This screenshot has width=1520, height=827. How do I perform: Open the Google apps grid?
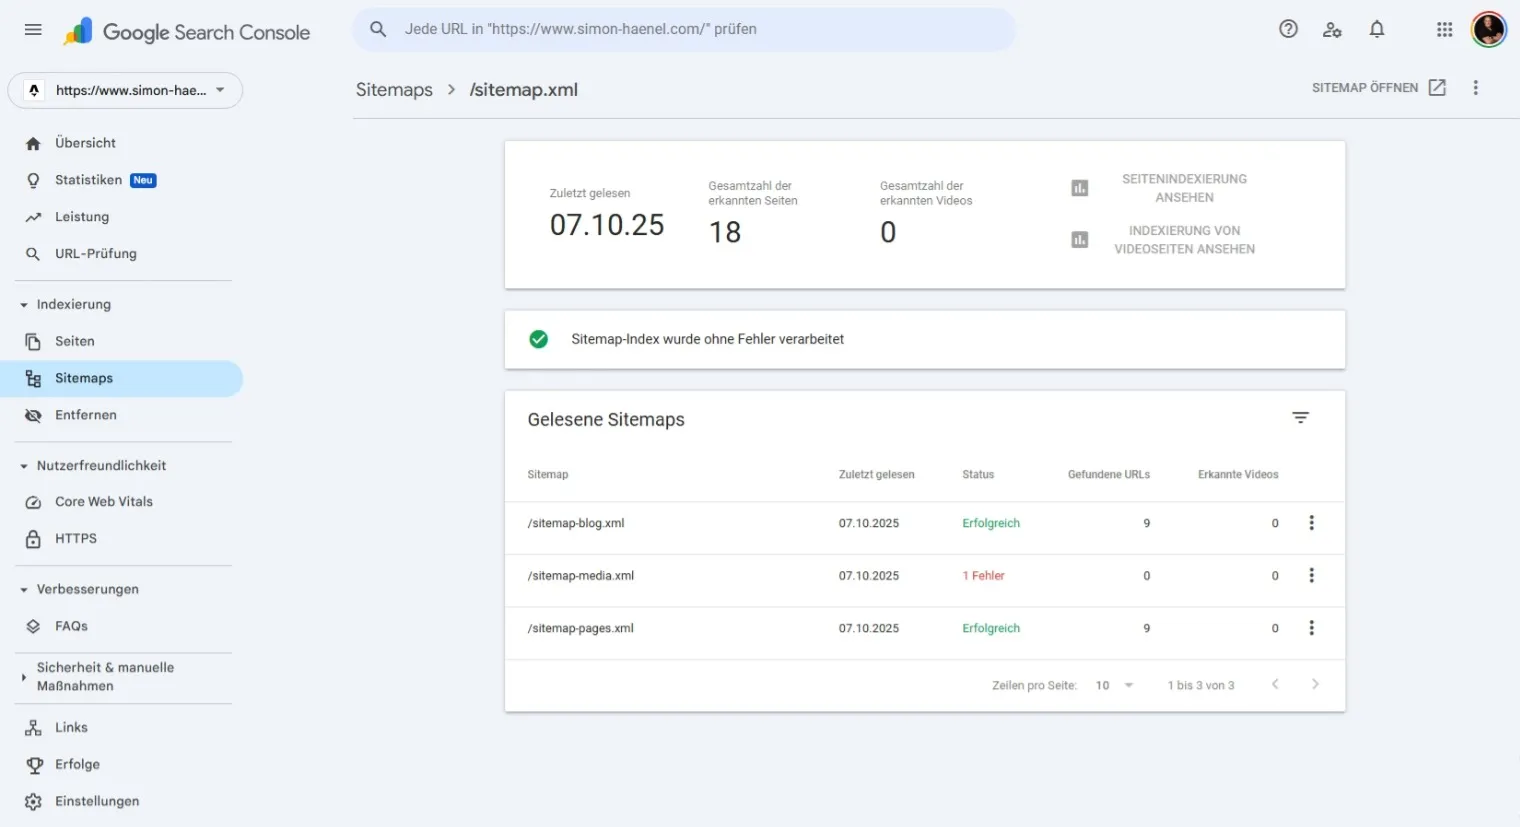(x=1444, y=29)
